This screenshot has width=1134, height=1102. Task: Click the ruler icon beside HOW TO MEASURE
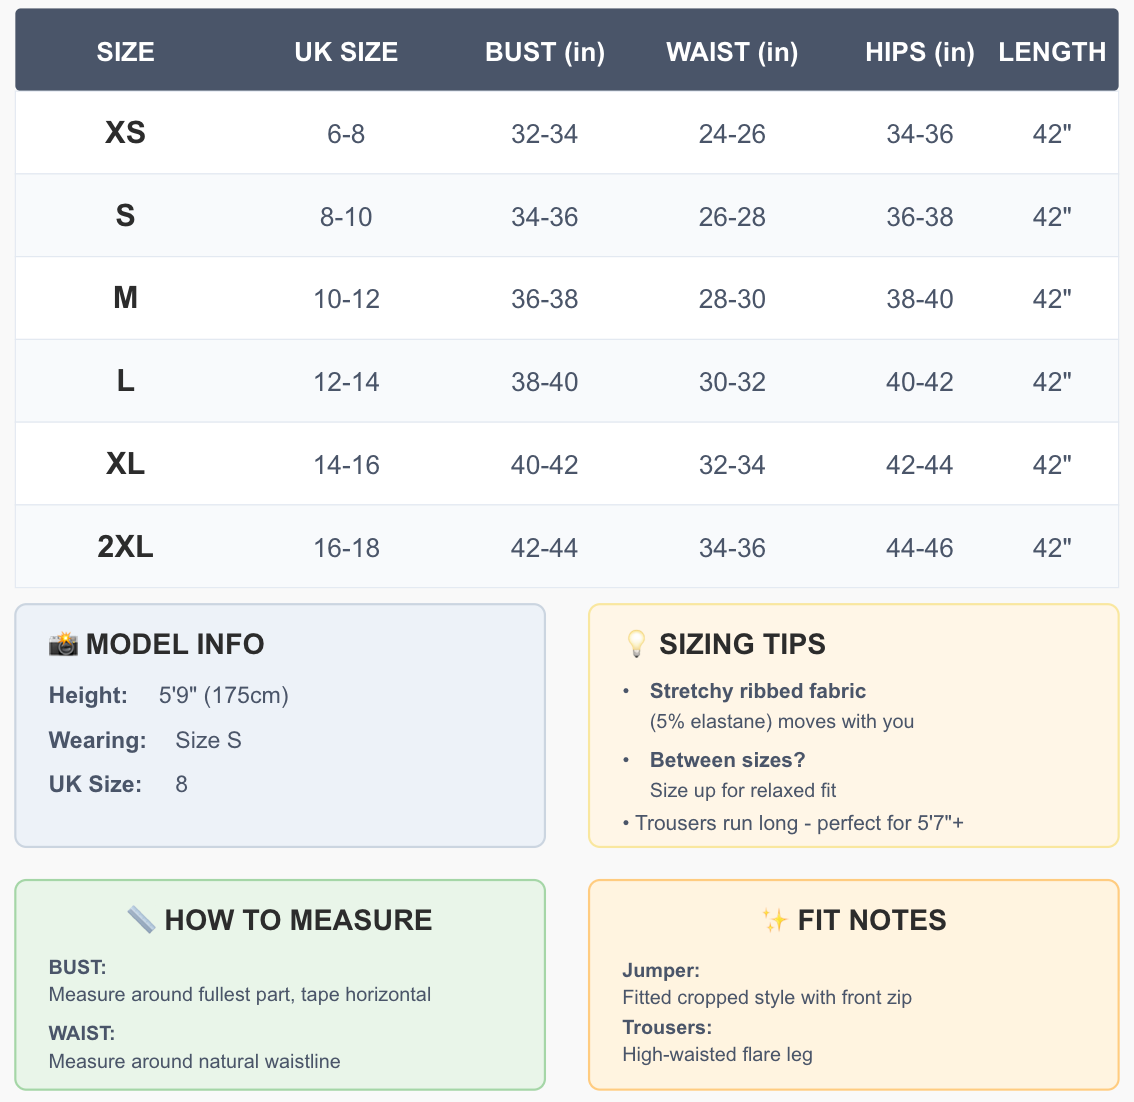point(141,920)
